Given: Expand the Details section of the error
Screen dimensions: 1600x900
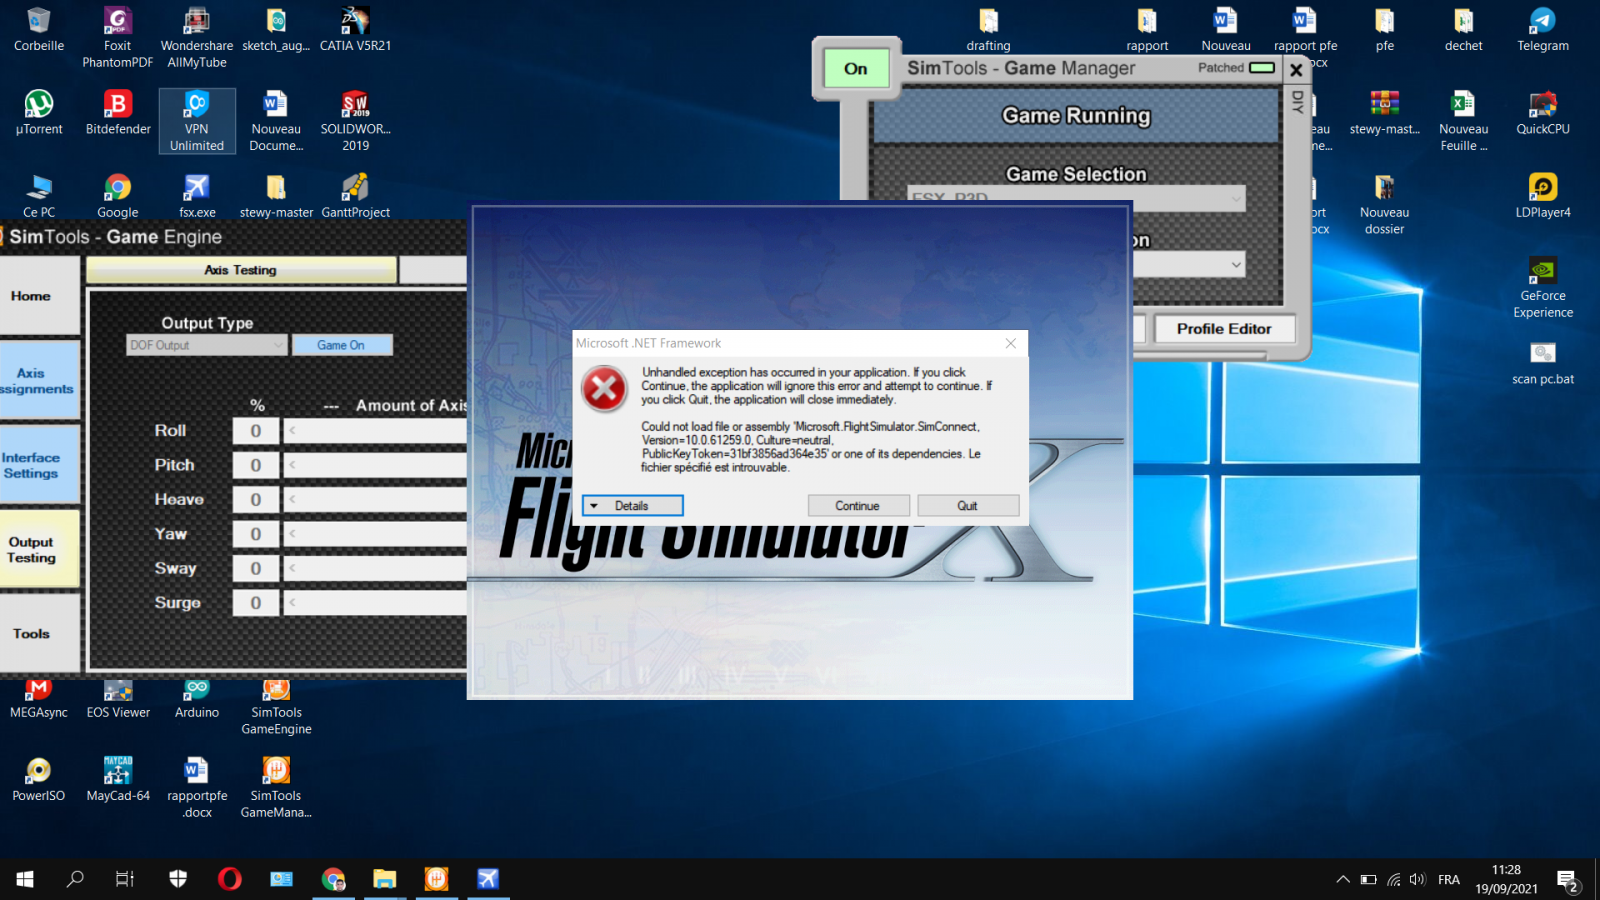Looking at the screenshot, I should click(x=633, y=506).
